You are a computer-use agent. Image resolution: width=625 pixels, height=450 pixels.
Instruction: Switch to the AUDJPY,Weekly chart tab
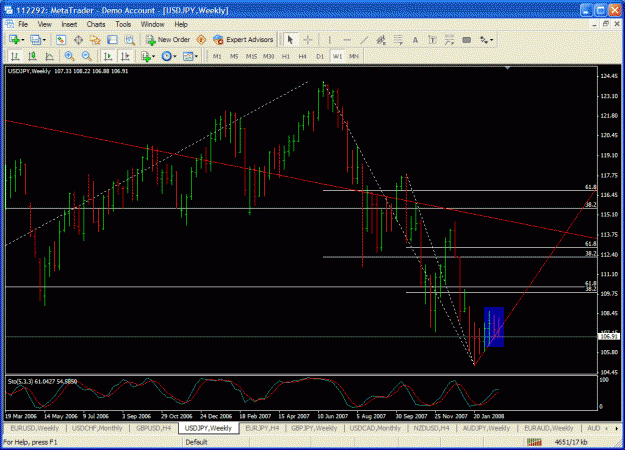coord(486,428)
